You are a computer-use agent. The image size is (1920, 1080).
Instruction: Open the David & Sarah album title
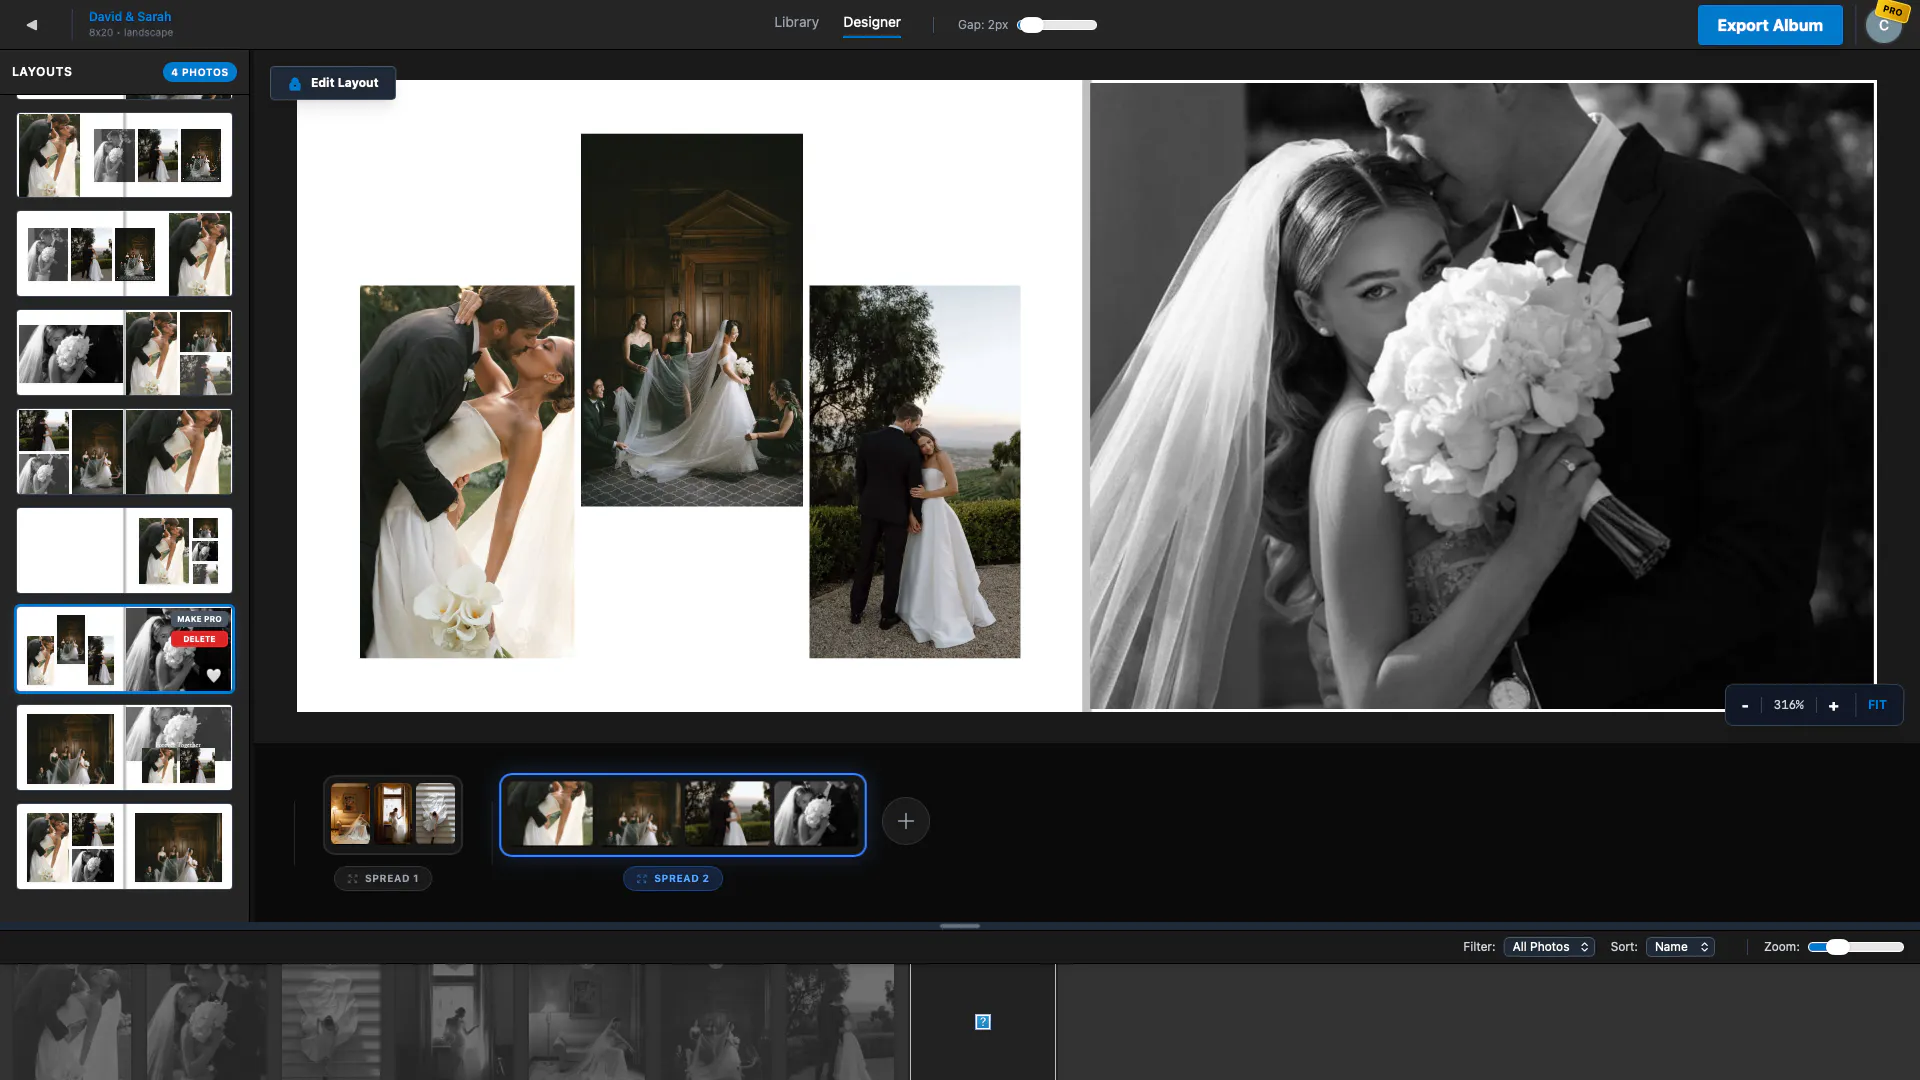tap(130, 17)
